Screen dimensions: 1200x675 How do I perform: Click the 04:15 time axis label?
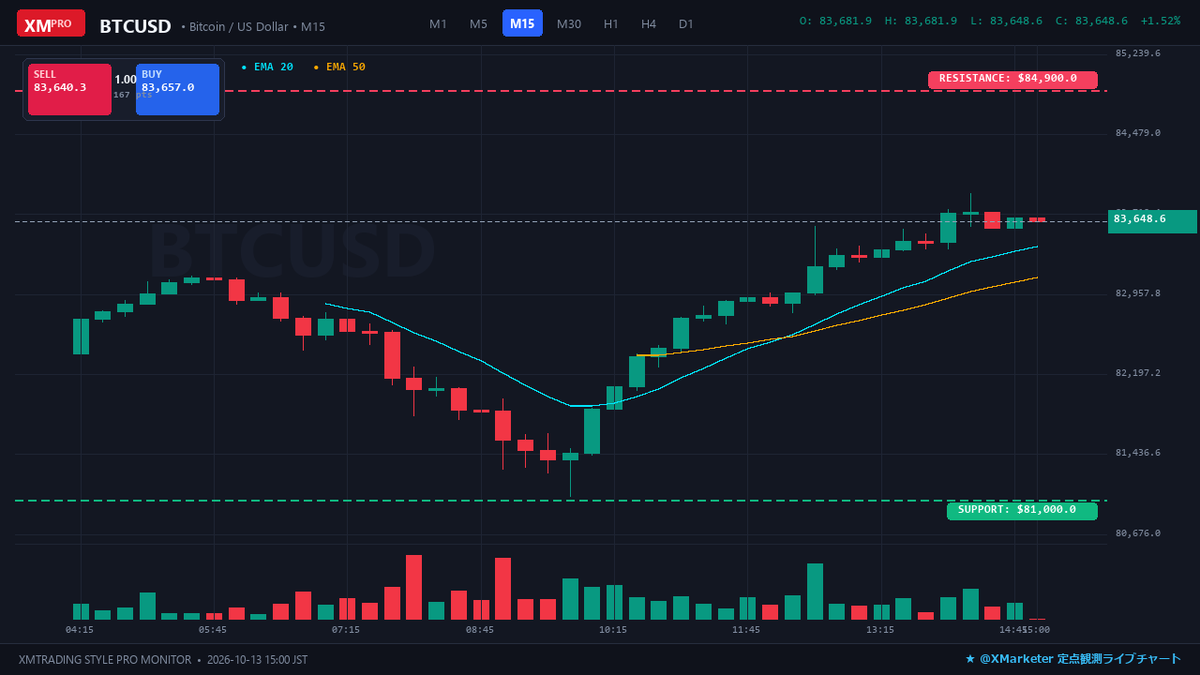coord(80,630)
